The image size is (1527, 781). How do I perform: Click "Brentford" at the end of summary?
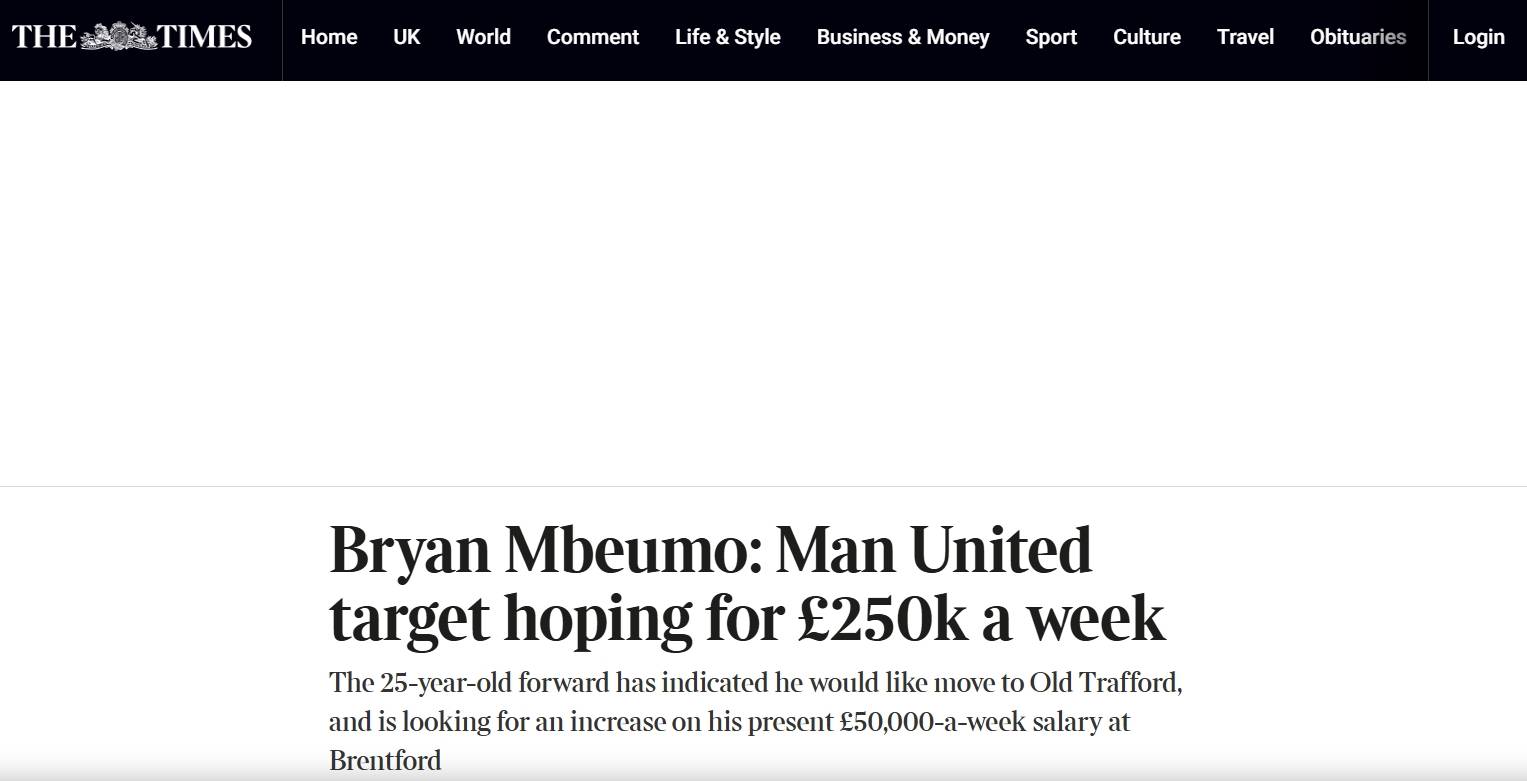click(x=385, y=760)
